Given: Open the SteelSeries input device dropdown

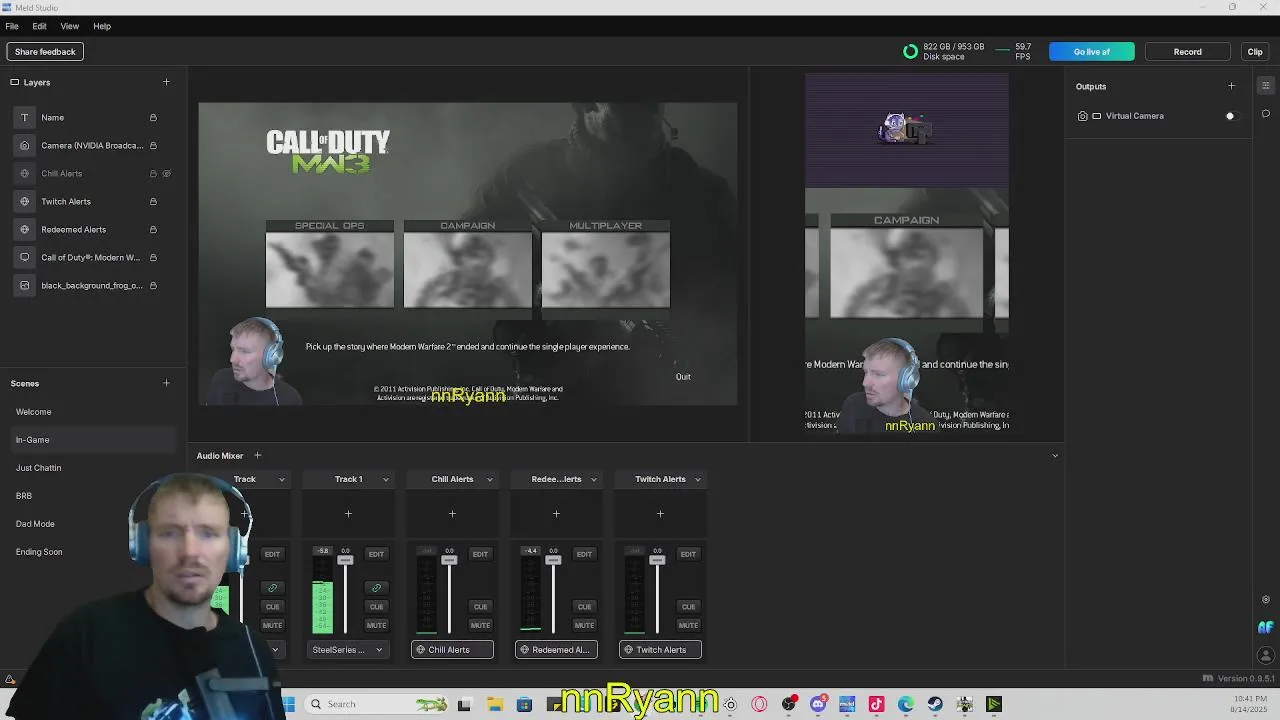Looking at the screenshot, I should tap(347, 650).
